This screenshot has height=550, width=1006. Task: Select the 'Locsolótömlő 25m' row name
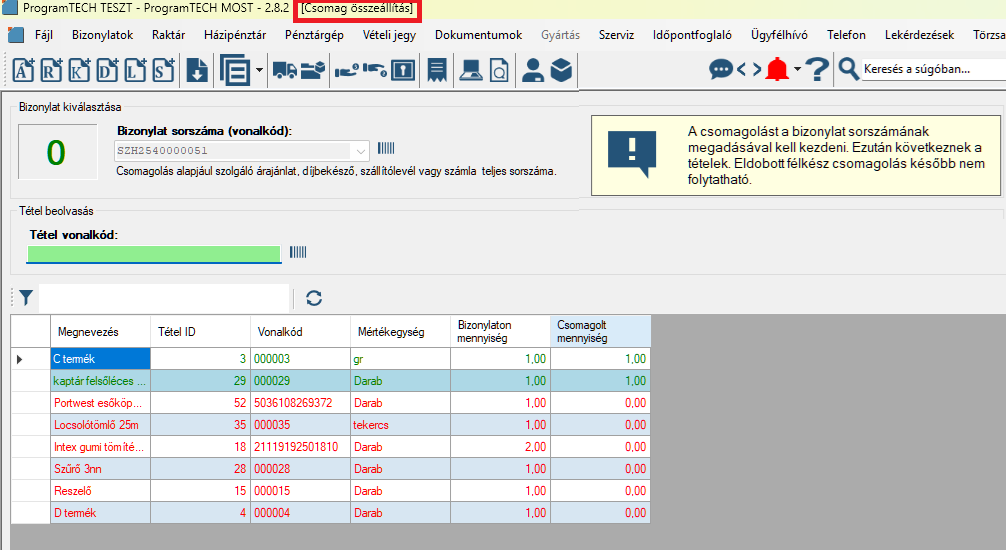(x=100, y=425)
